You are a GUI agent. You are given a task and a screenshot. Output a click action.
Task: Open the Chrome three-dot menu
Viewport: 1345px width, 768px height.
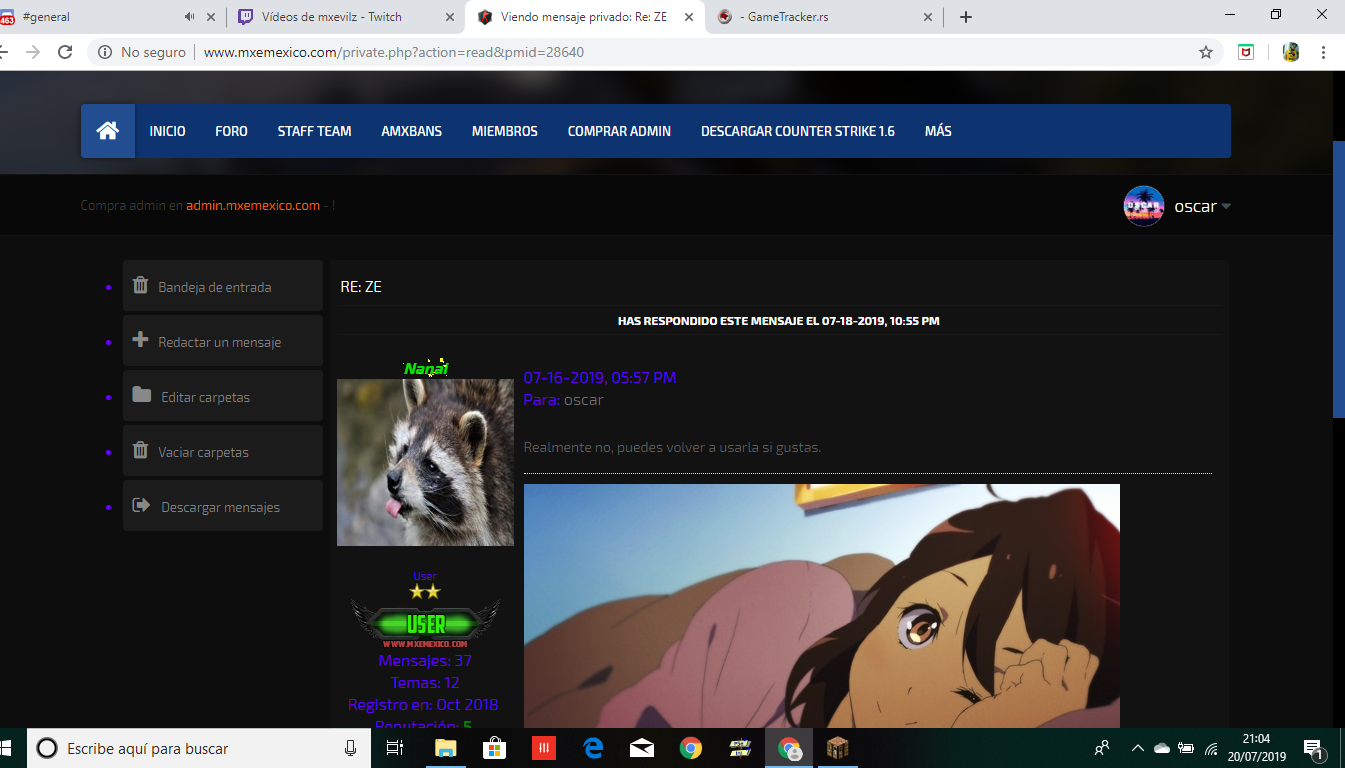pyautogui.click(x=1323, y=52)
